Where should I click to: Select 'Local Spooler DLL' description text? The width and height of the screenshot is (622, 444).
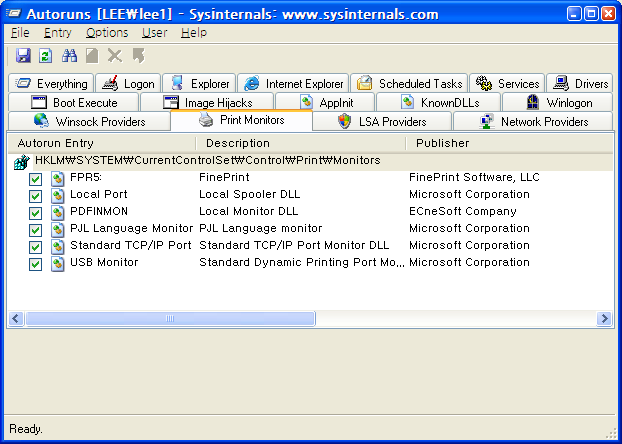pos(250,194)
